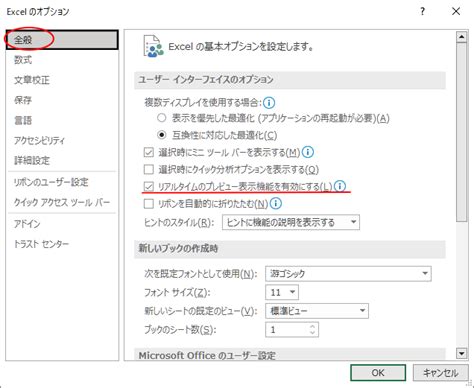
Task: Click the info icon next to ミニ ツール バー option
Action: tap(308, 152)
